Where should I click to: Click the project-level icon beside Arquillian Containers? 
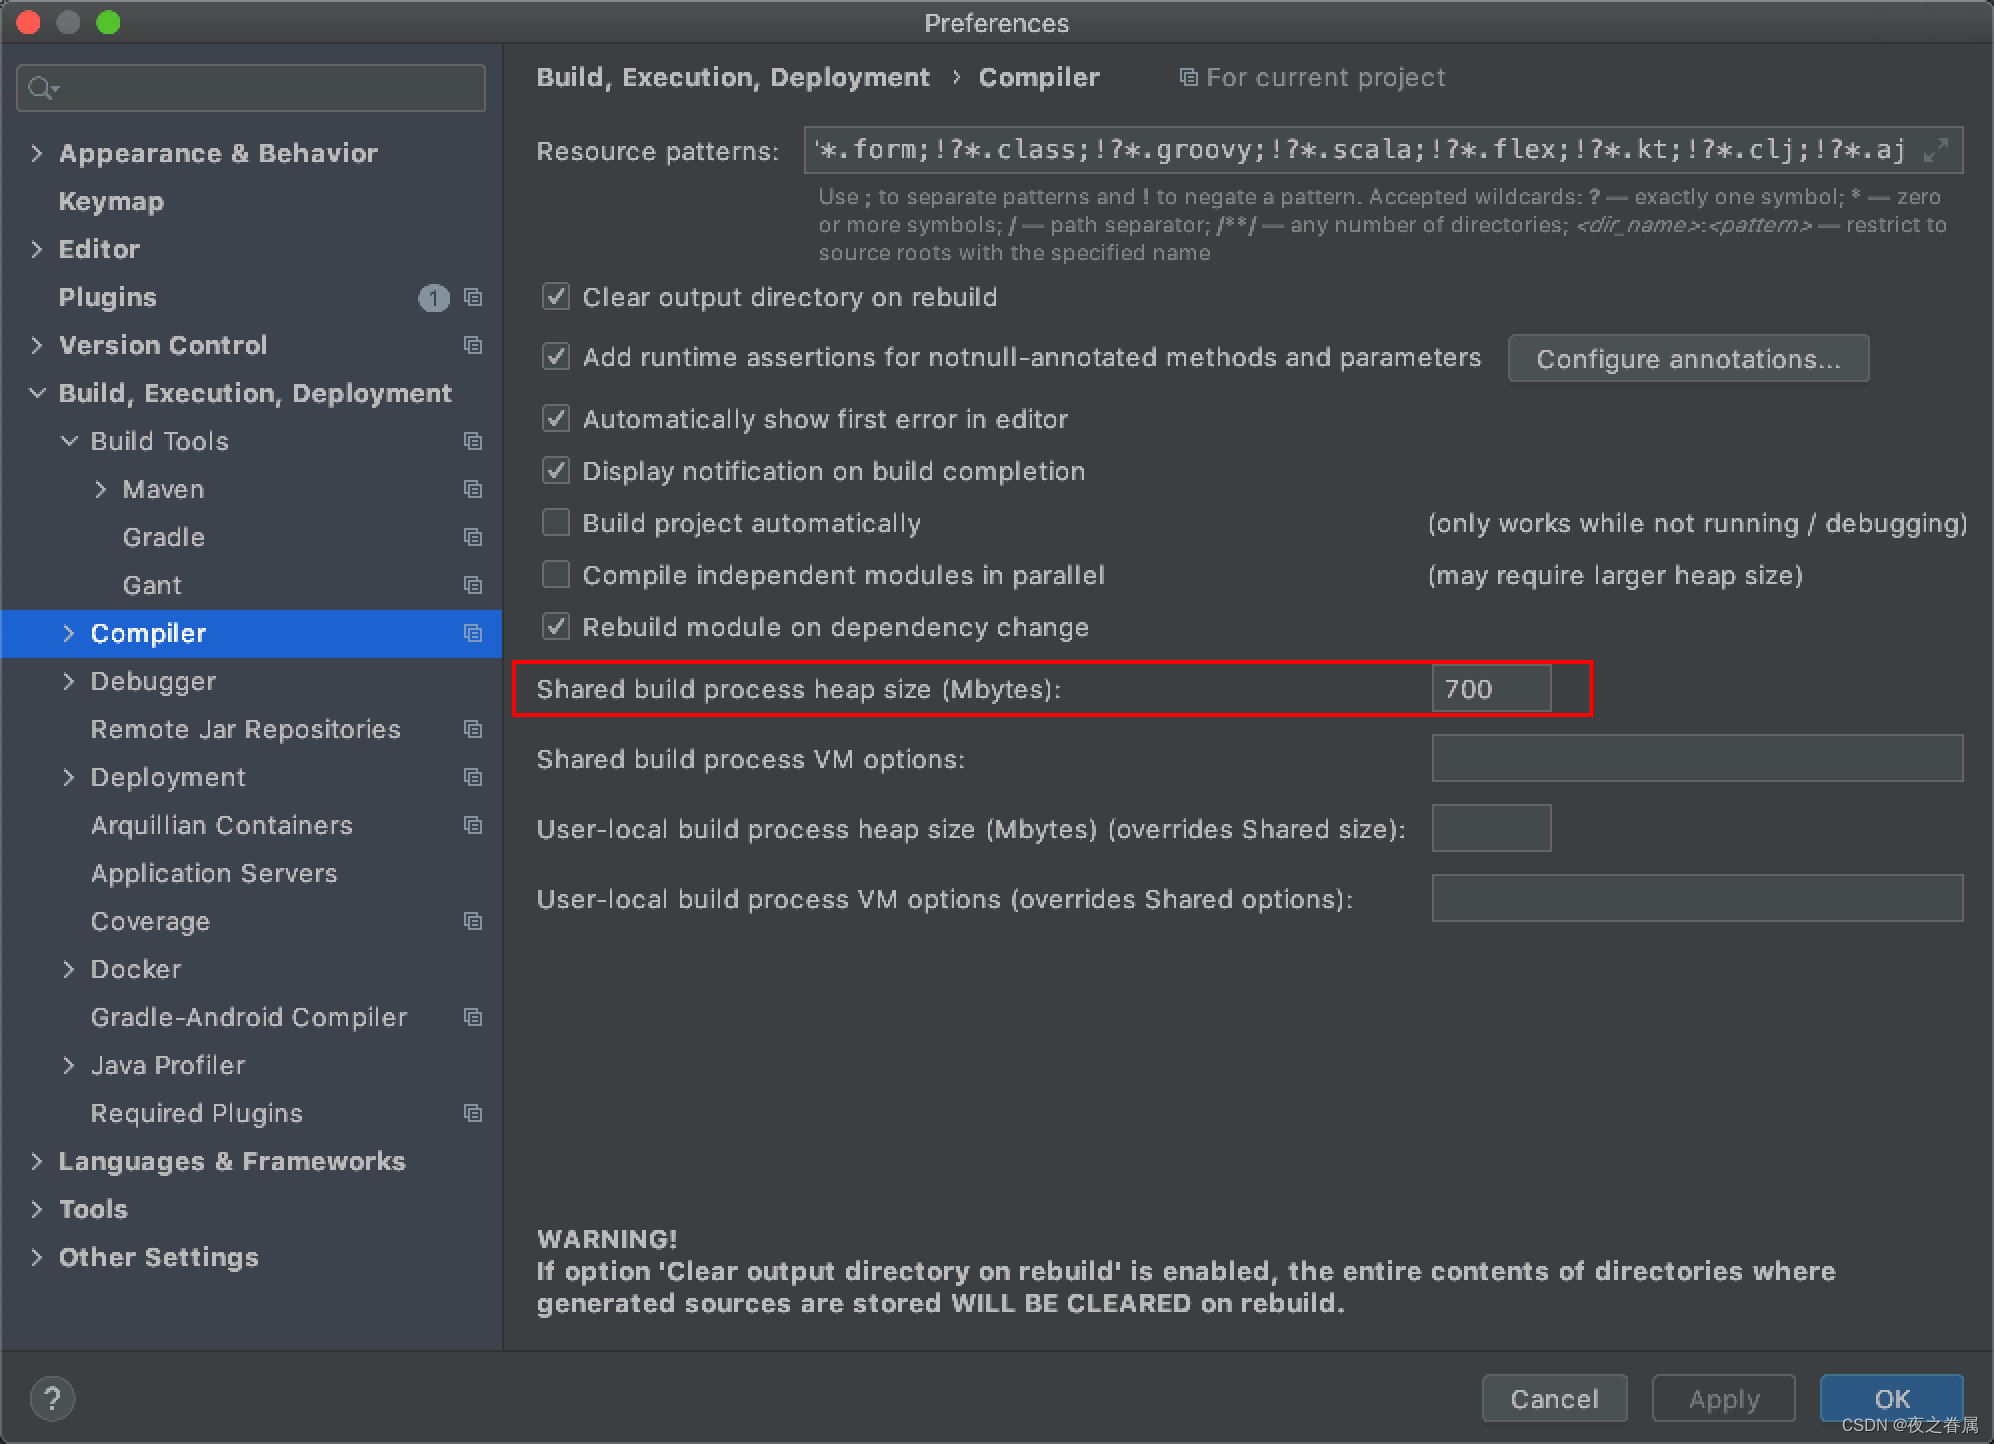click(x=473, y=825)
